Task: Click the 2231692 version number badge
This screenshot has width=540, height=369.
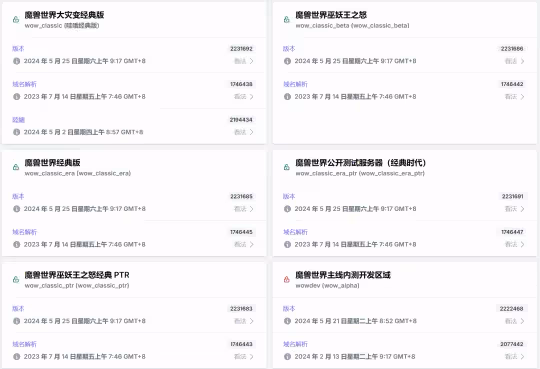Action: point(241,49)
